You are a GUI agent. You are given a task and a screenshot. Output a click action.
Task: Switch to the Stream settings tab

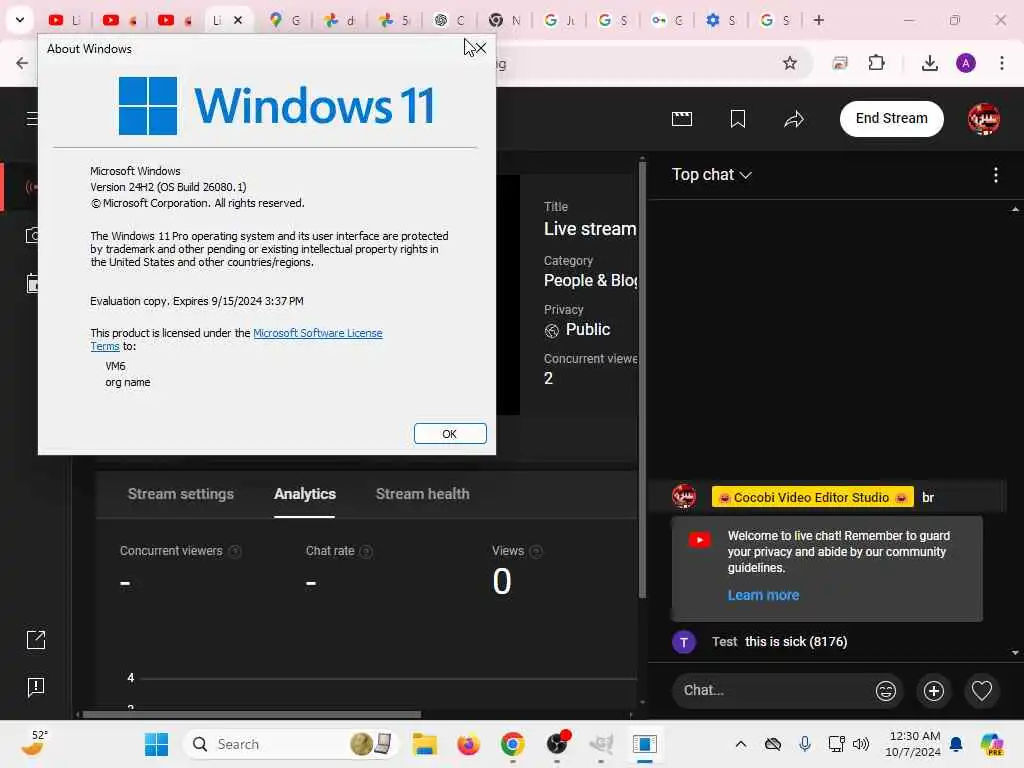pyautogui.click(x=181, y=494)
